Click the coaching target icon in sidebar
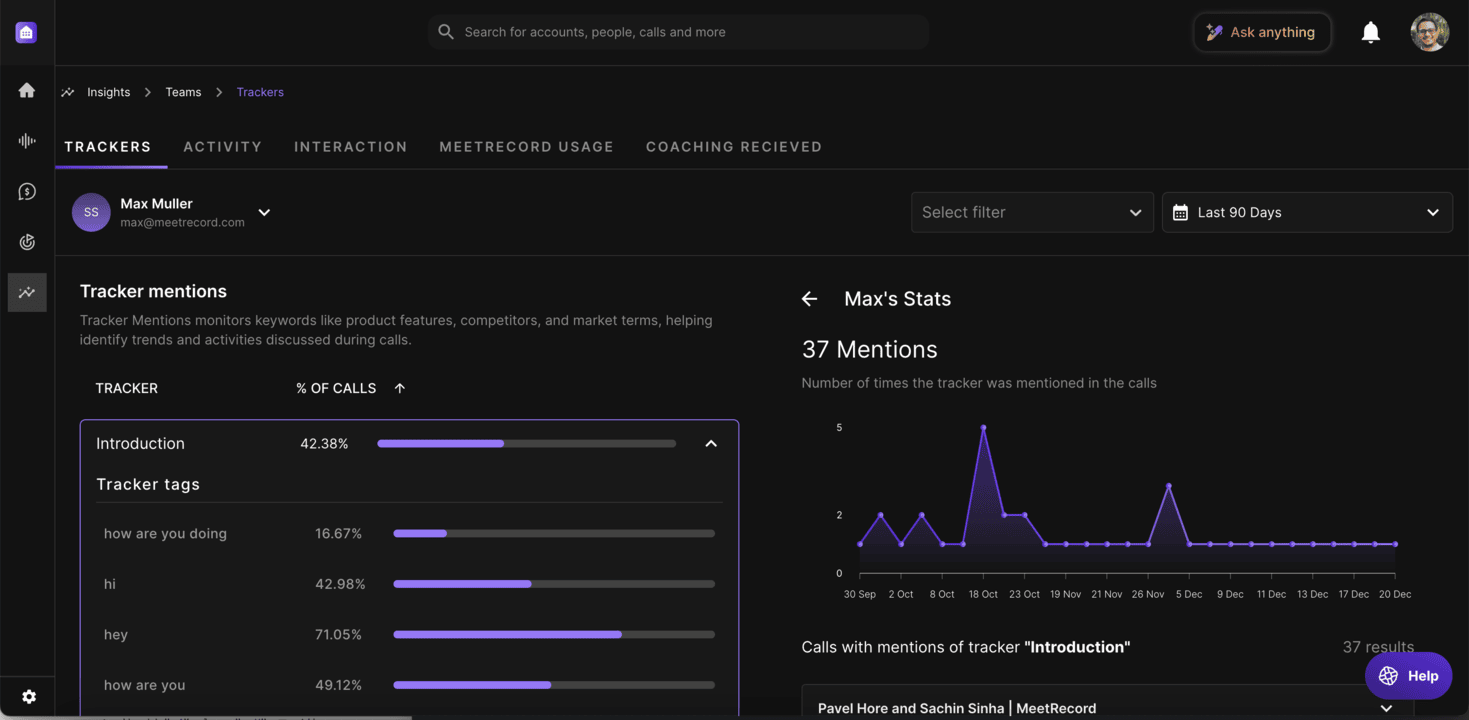 coord(27,242)
